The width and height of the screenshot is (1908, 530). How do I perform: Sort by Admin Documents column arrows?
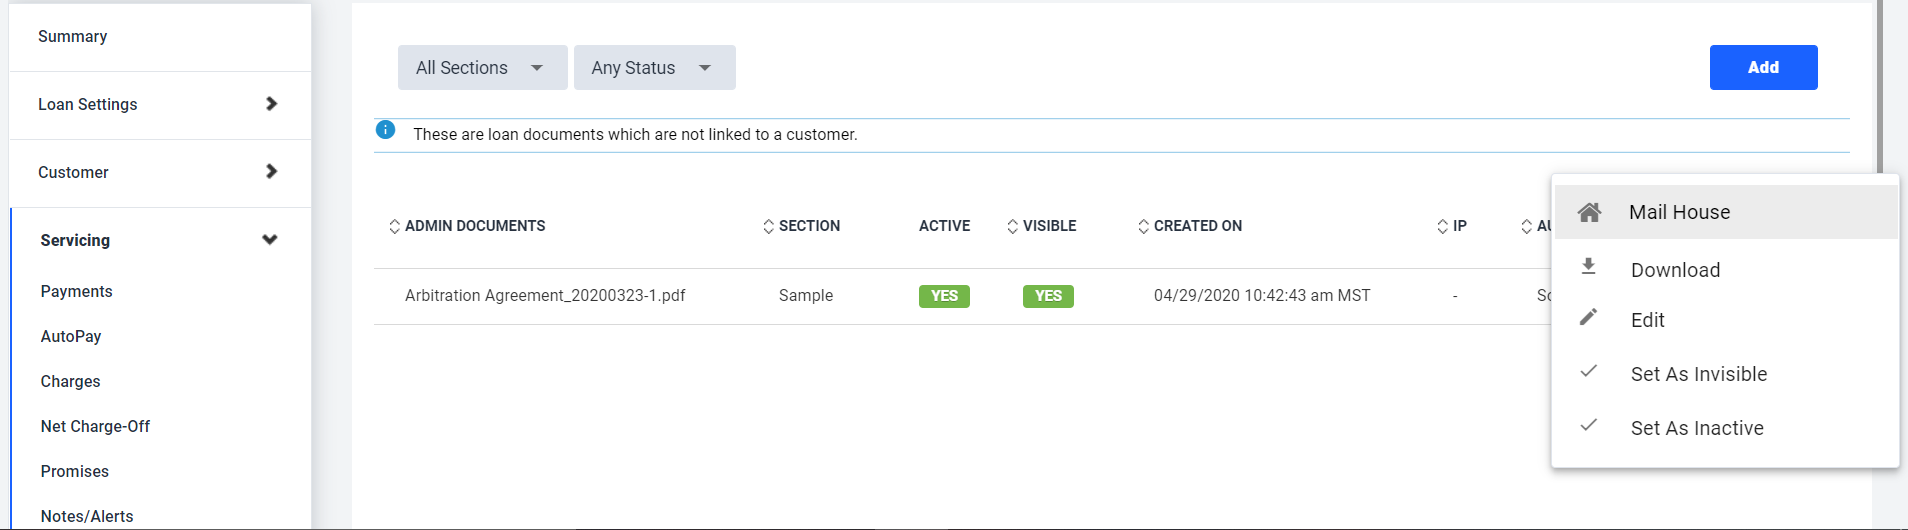pos(394,226)
